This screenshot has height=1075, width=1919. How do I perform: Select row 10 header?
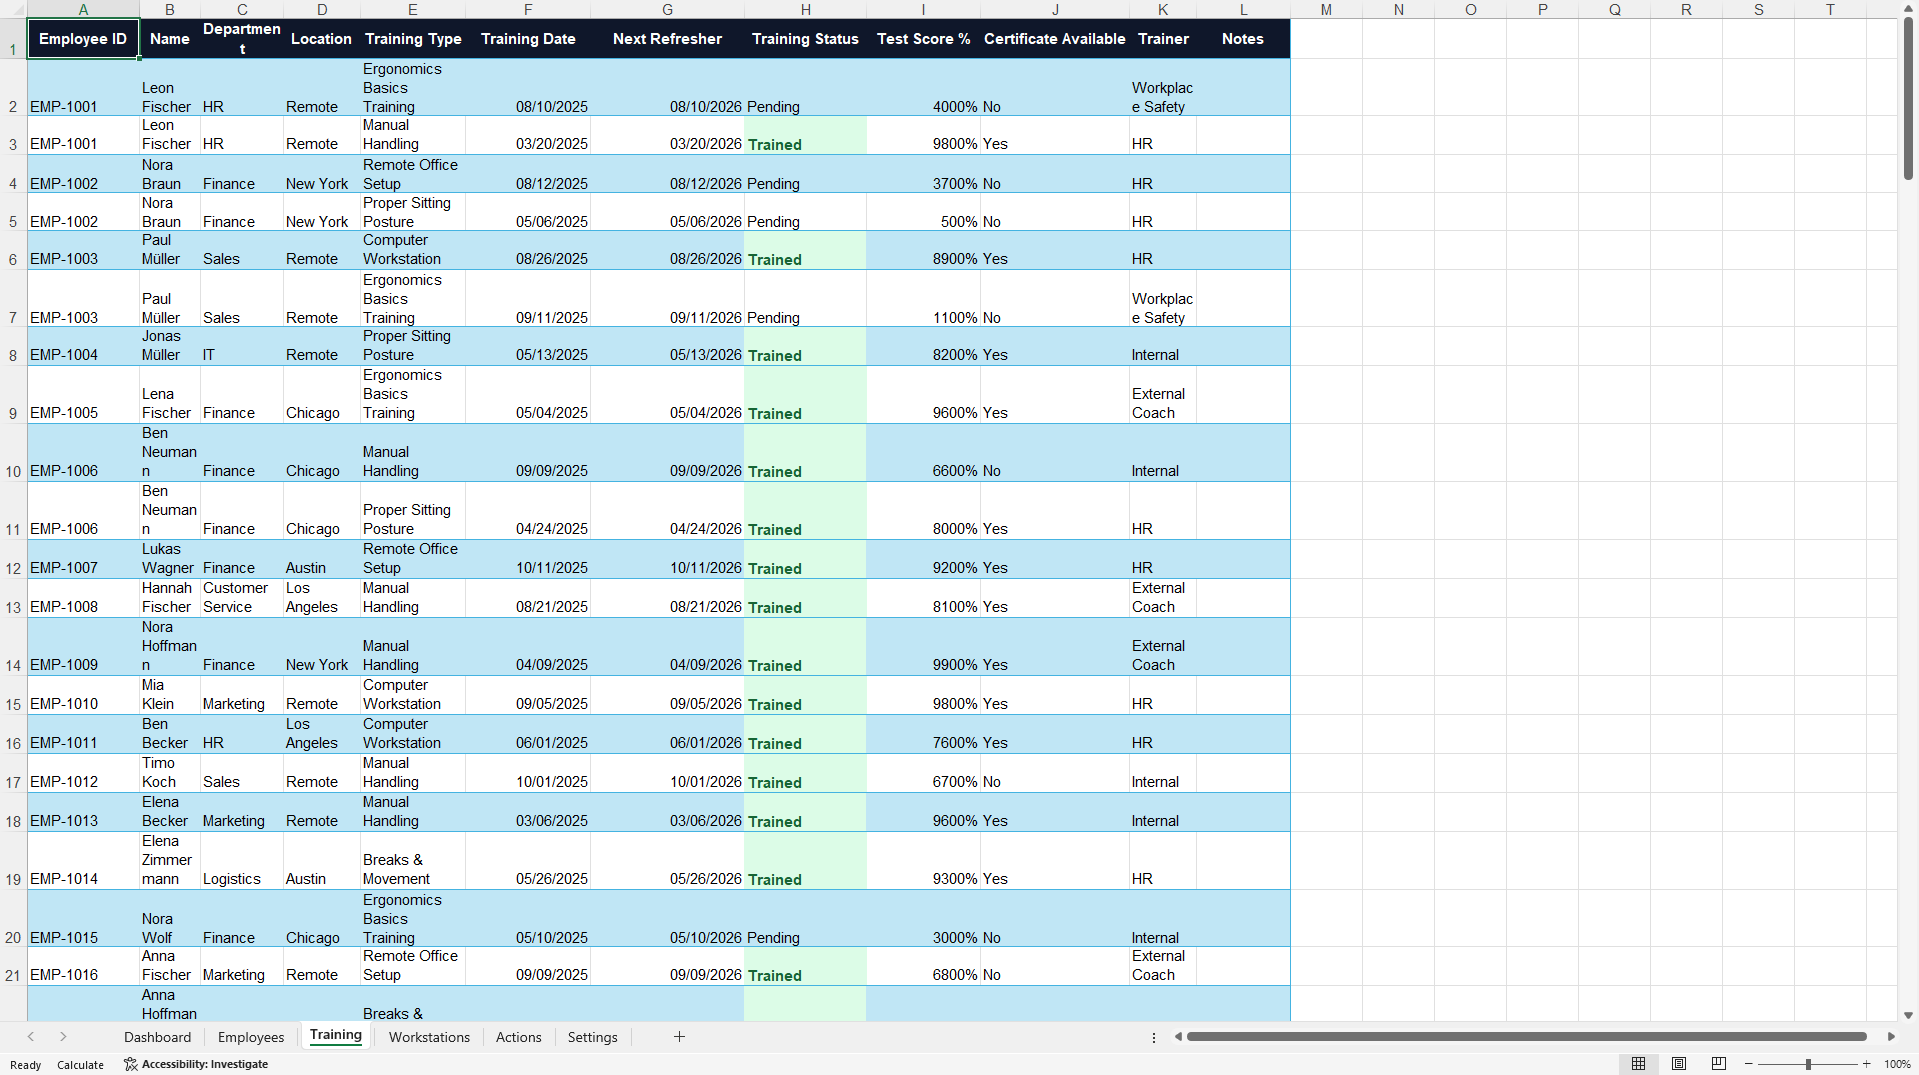click(13, 453)
